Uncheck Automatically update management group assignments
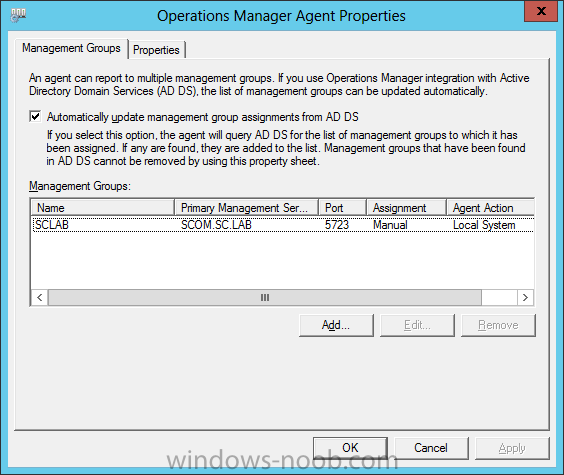The height and width of the screenshot is (475, 564). pos(35,117)
